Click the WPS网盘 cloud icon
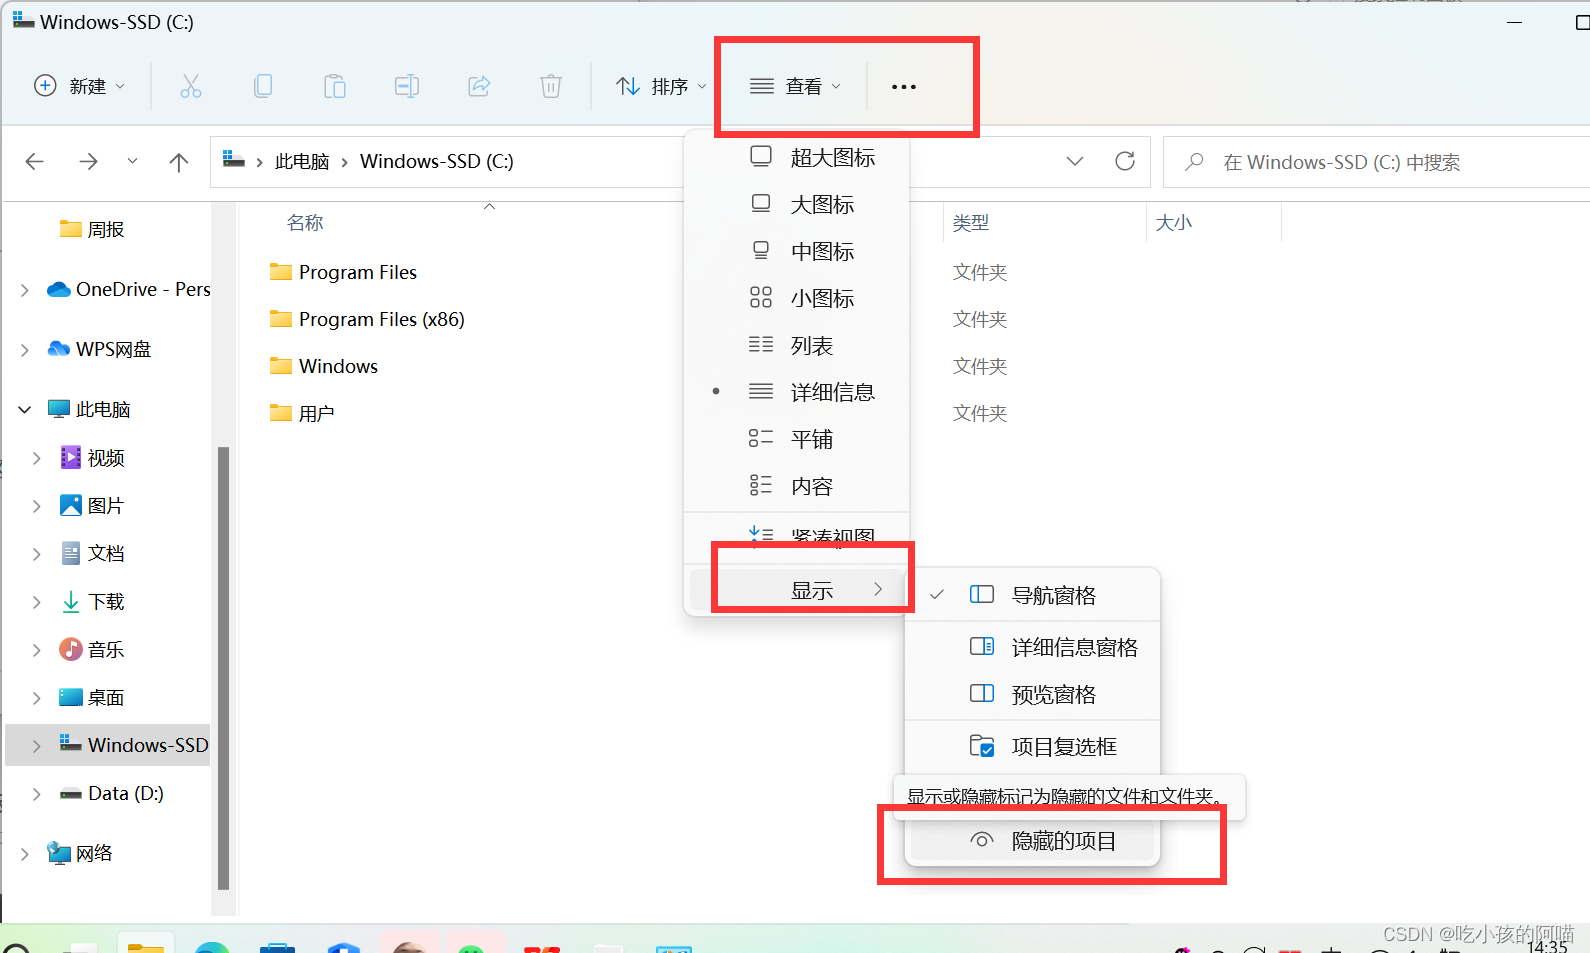 click(59, 349)
